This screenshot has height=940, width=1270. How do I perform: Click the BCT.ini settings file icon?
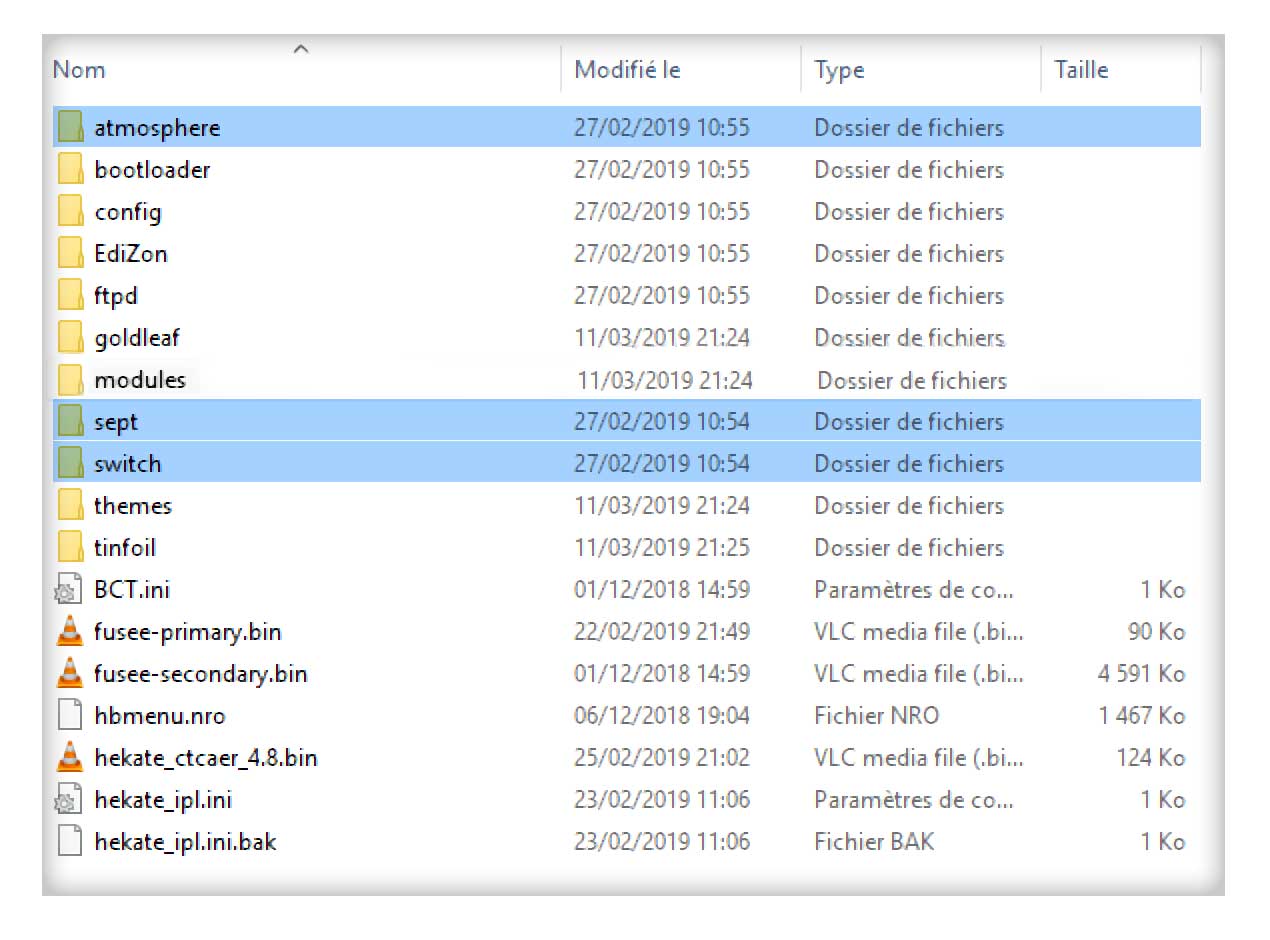tap(67, 590)
